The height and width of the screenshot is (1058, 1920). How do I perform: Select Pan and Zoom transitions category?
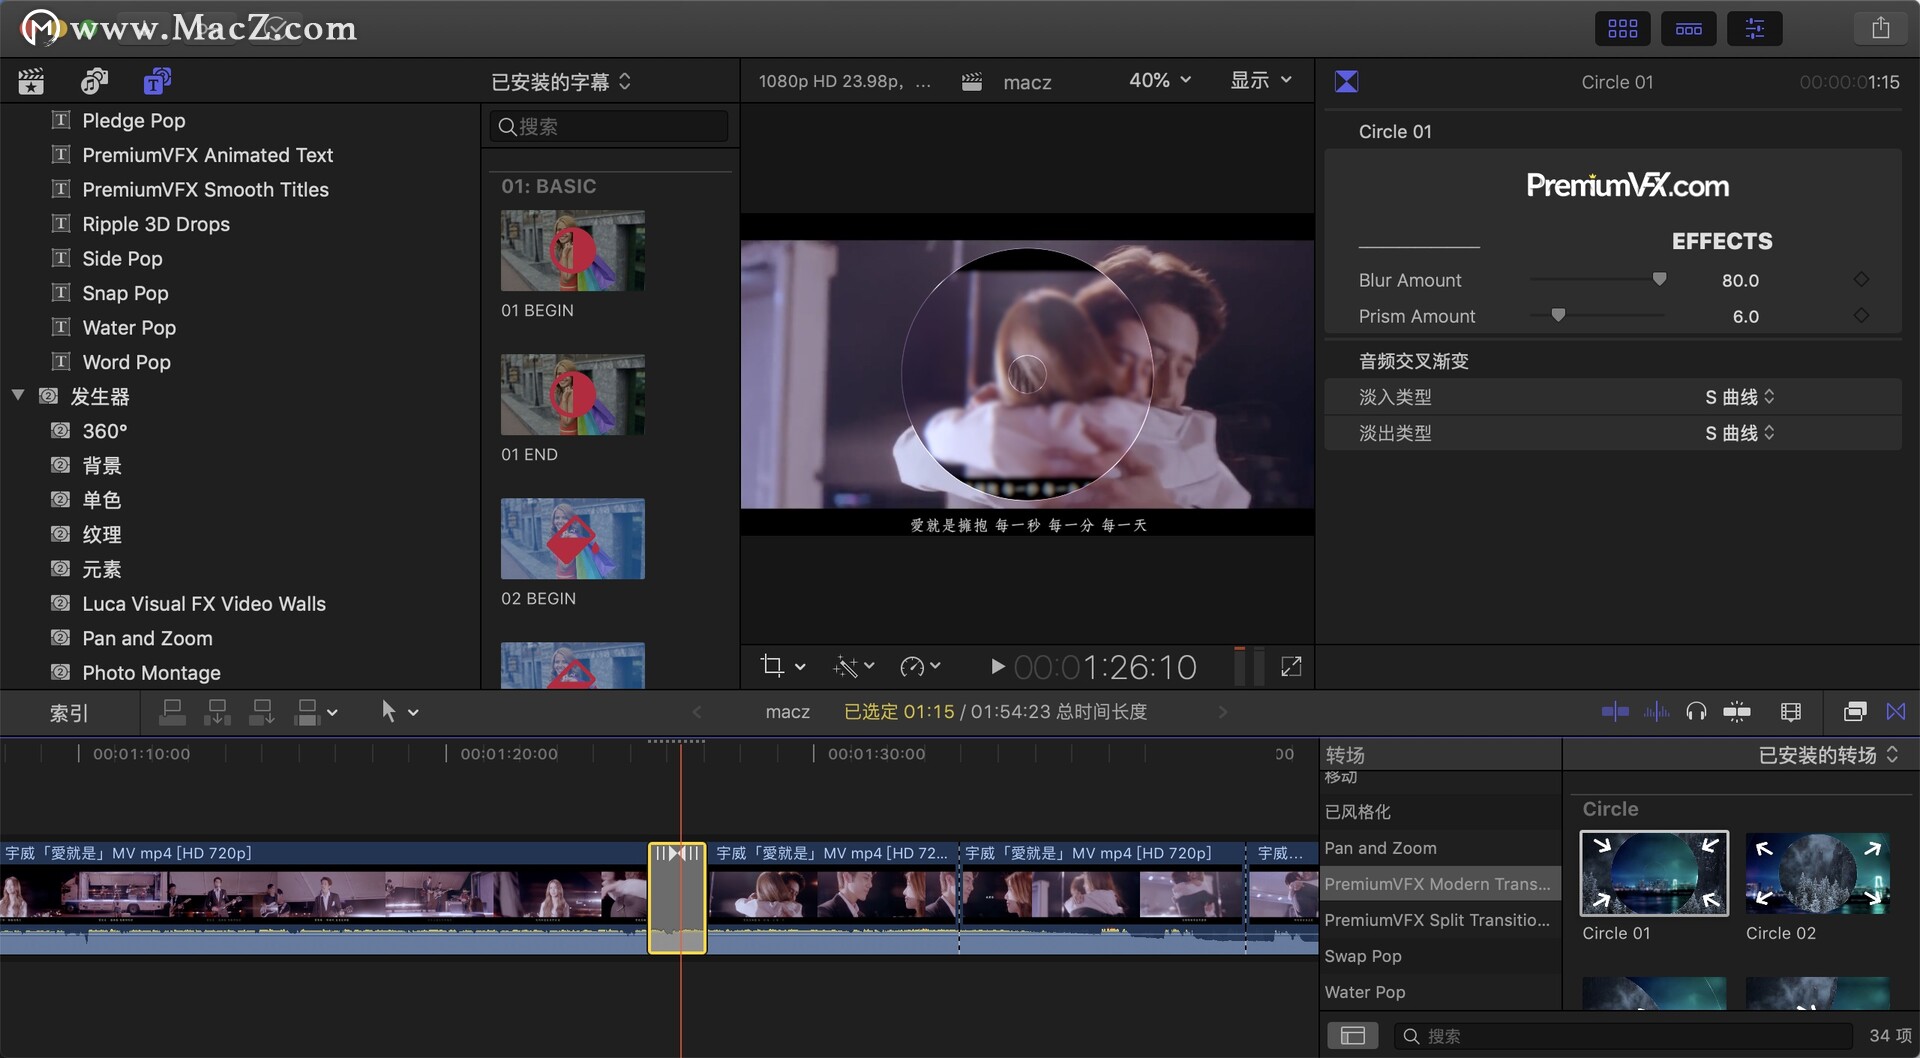[1441, 848]
